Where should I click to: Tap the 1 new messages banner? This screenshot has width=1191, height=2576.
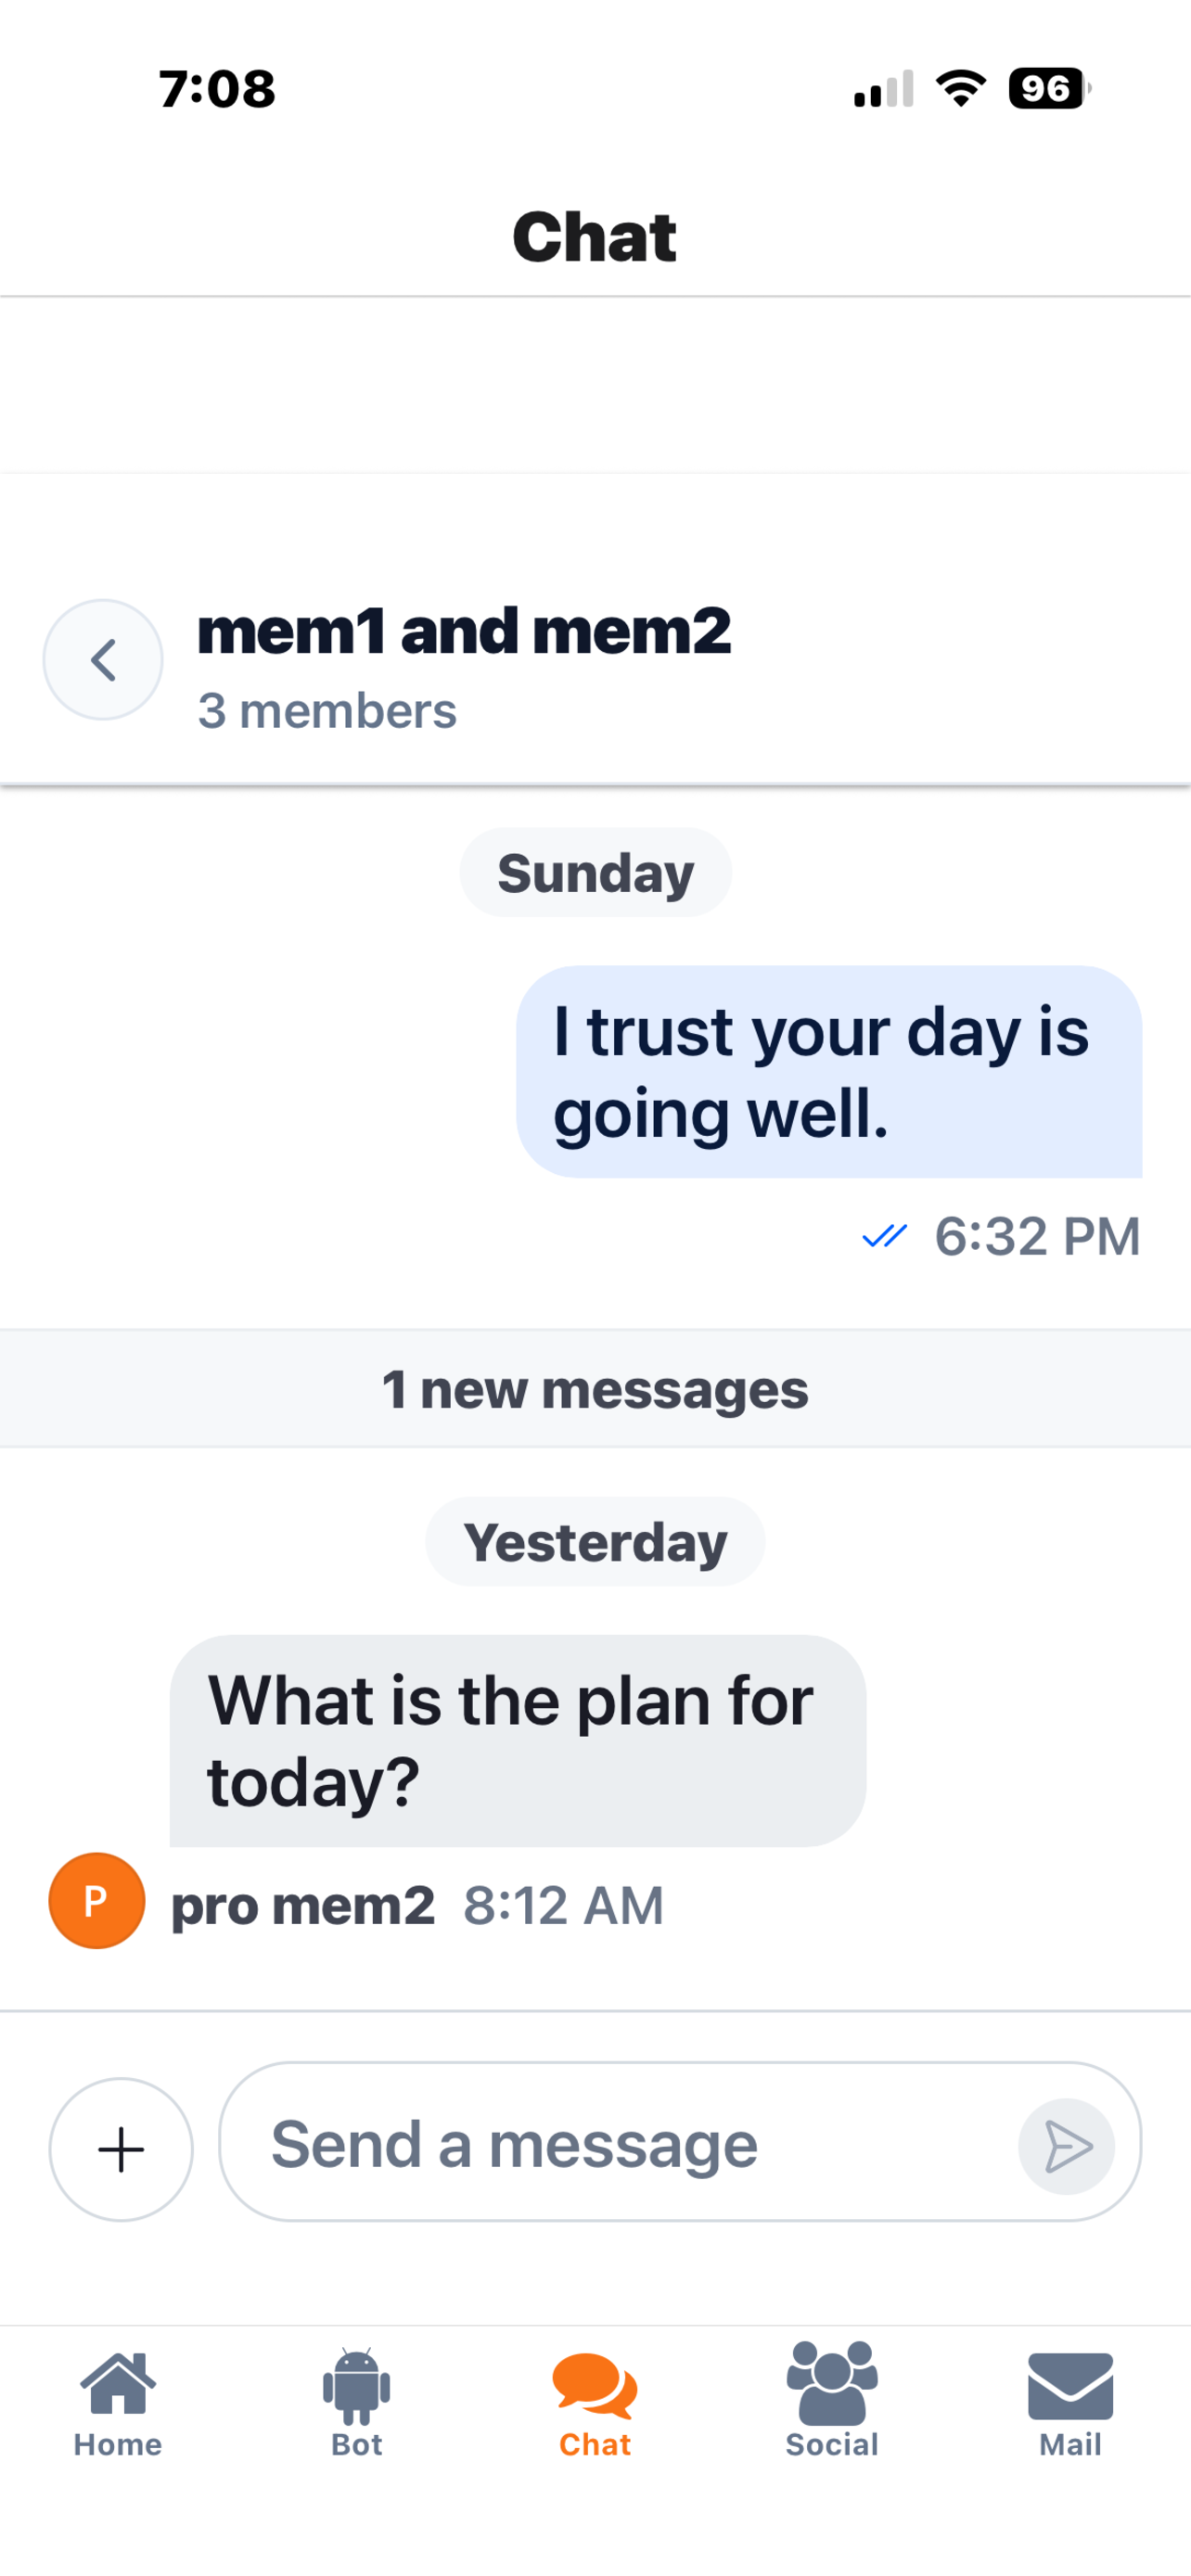coord(595,1389)
